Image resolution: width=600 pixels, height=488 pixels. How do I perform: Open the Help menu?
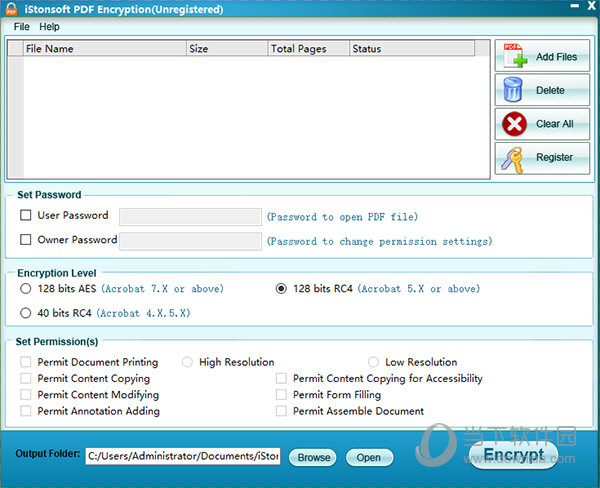pyautogui.click(x=49, y=27)
